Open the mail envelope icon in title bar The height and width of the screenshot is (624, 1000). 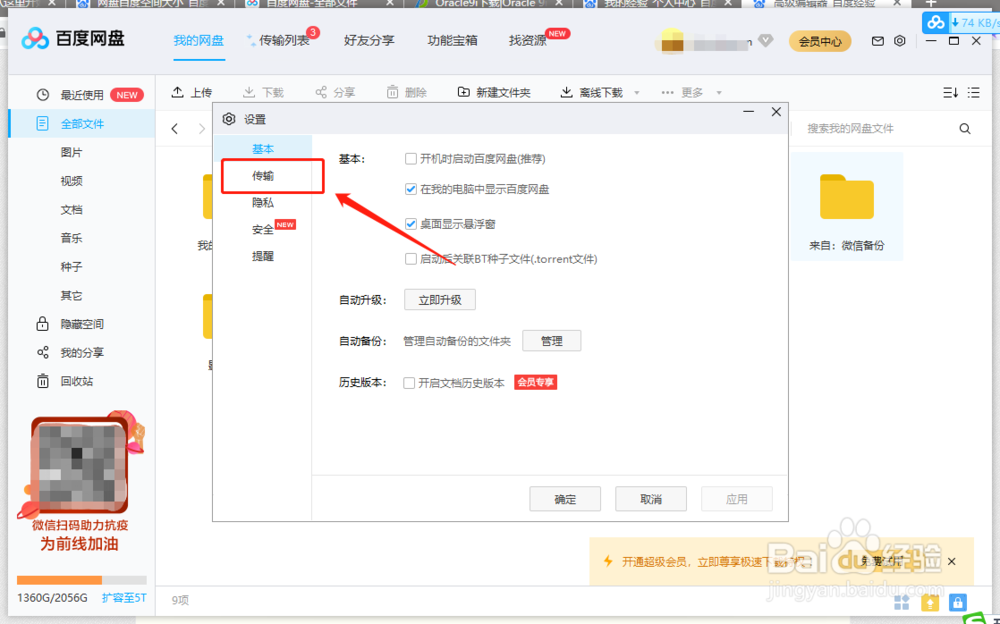(x=878, y=41)
